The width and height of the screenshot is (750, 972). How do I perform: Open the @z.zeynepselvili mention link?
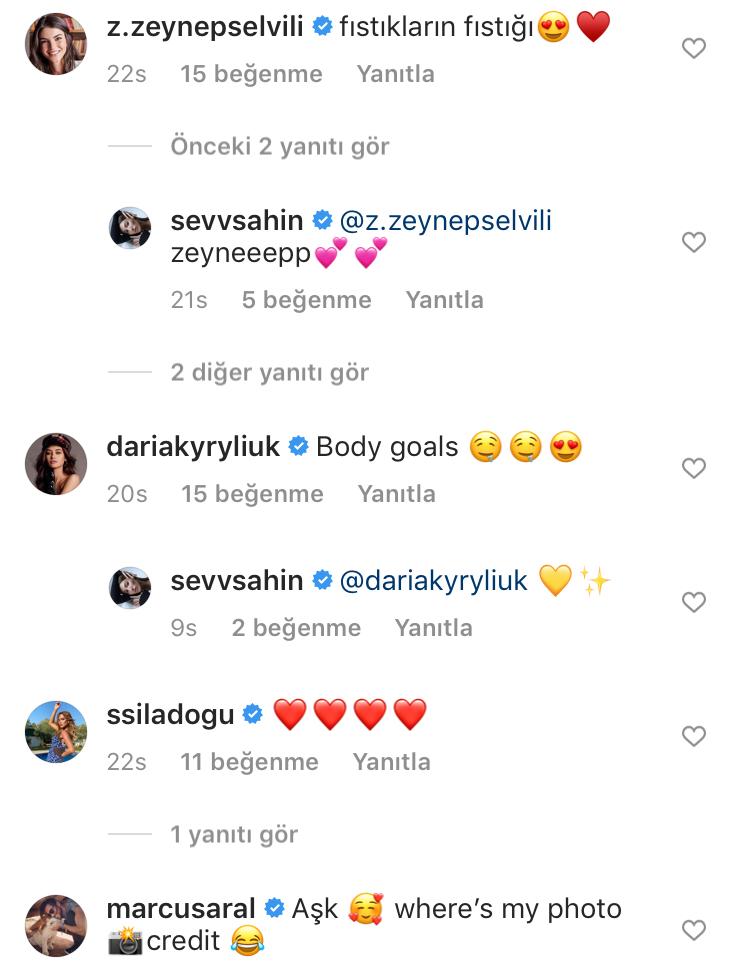click(446, 221)
